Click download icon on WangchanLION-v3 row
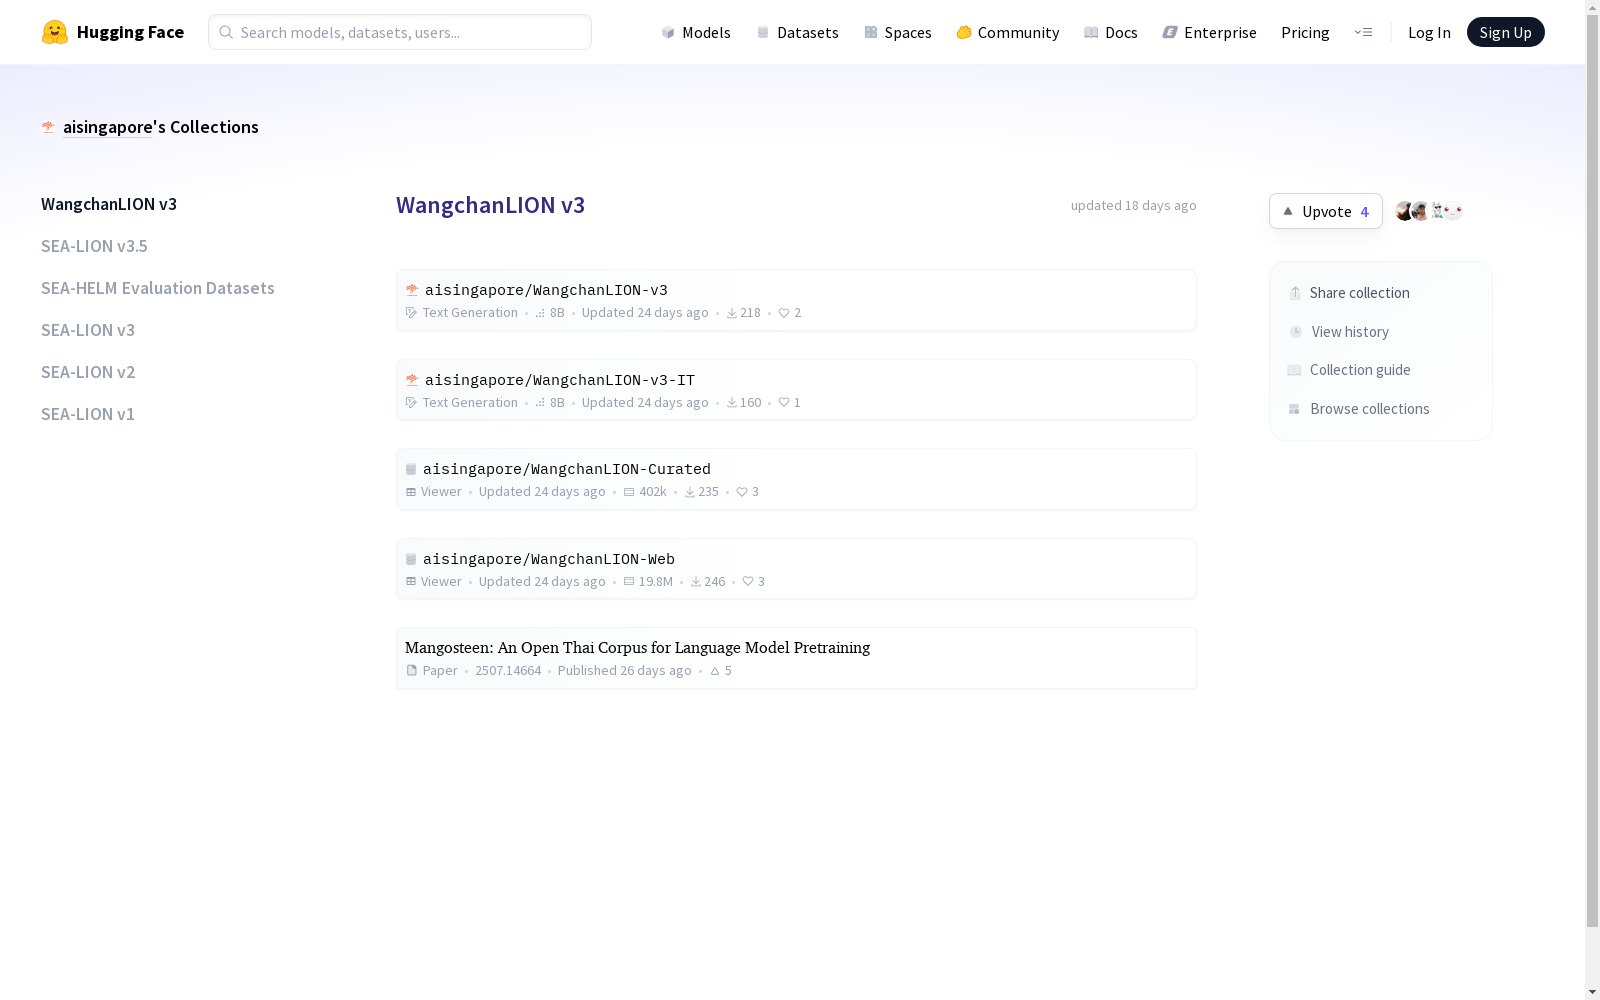Screen dimensions: 1600x1000 point(732,313)
